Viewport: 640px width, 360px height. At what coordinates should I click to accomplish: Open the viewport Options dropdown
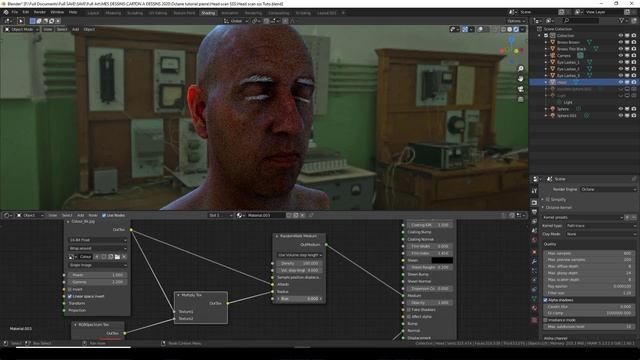pyautogui.click(x=516, y=21)
